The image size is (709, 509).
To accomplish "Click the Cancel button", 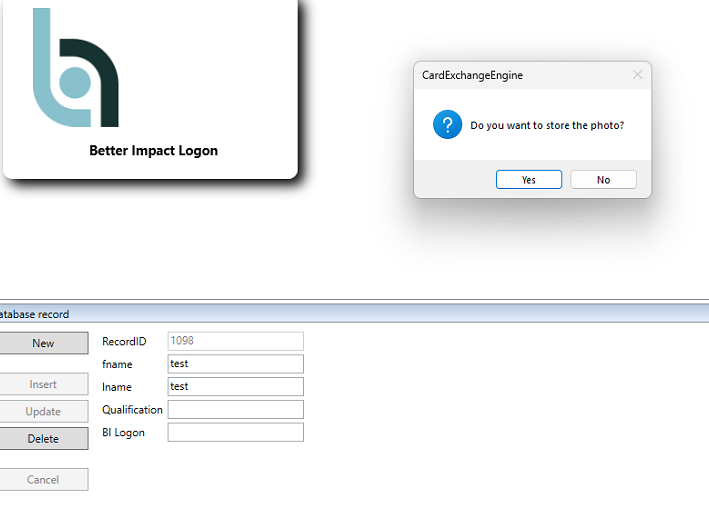I will 43,480.
